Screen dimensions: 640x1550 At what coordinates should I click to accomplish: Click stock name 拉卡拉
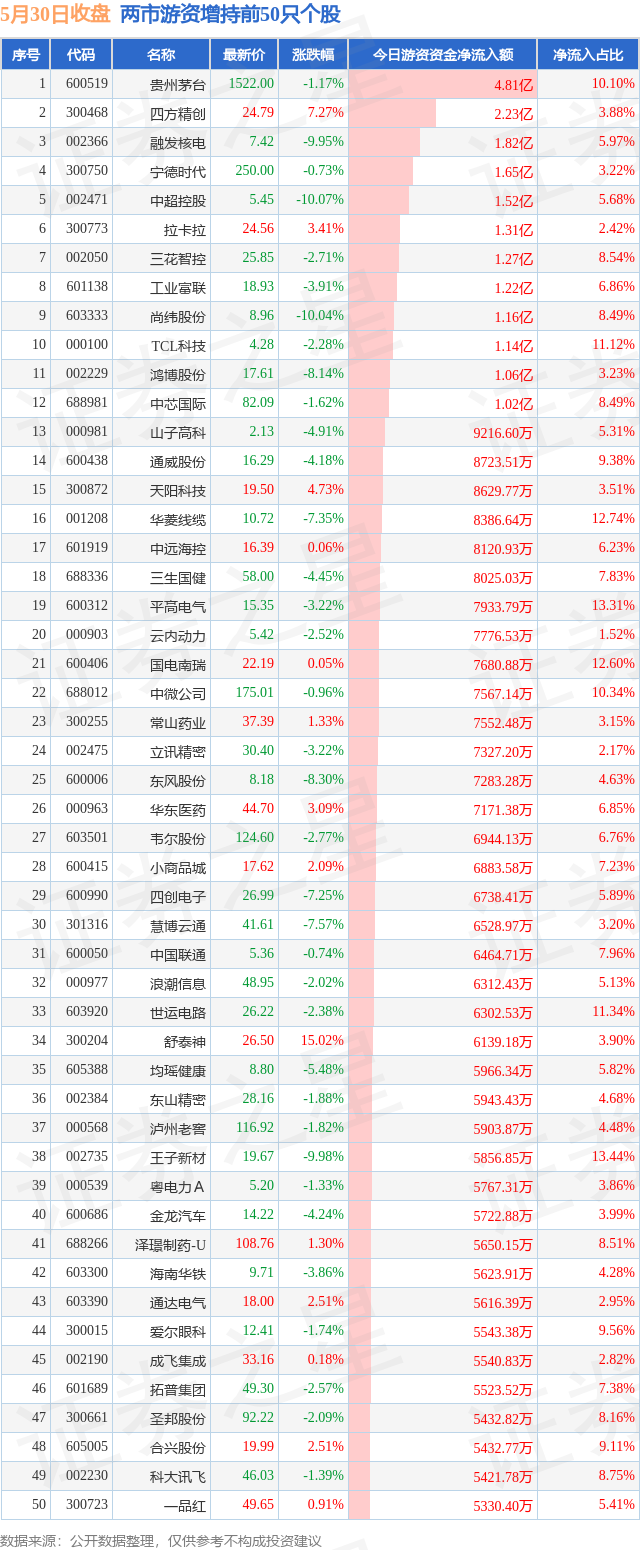click(185, 230)
